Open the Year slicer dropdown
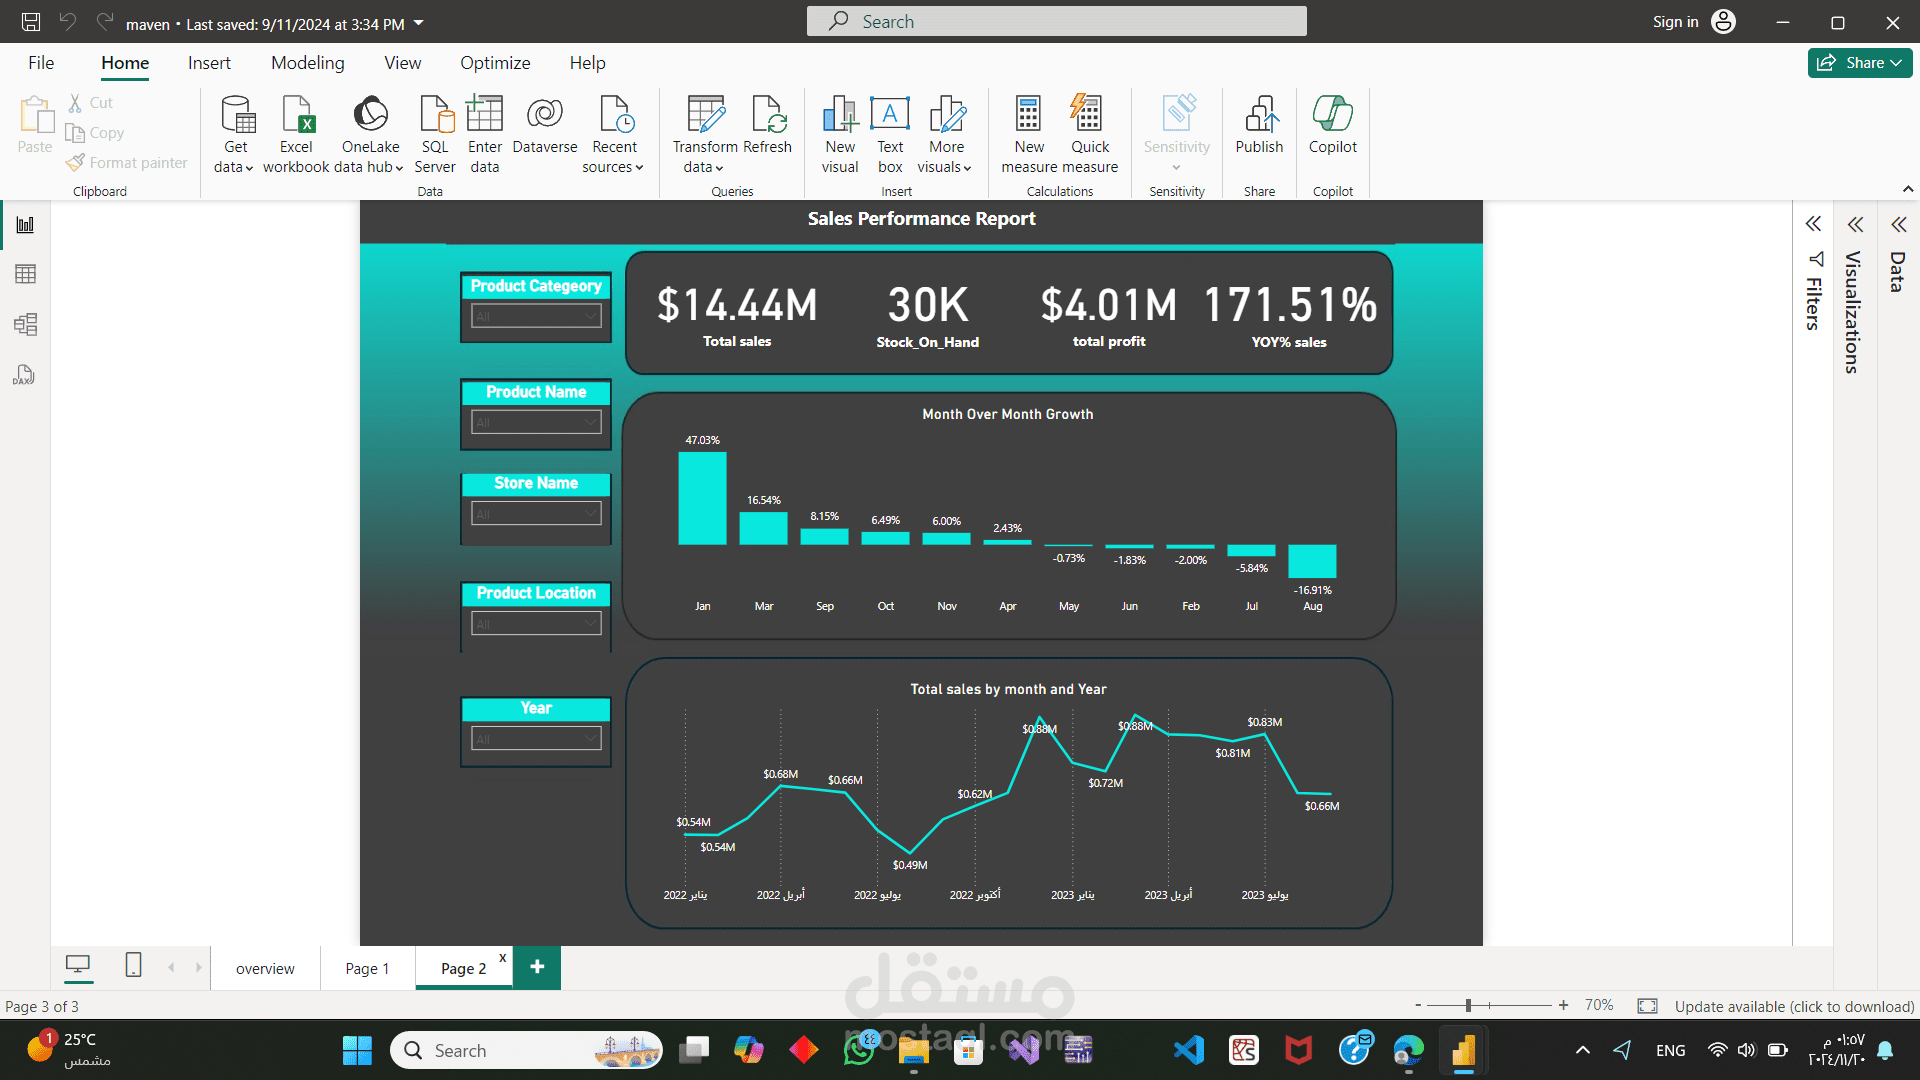The image size is (1920, 1080). tap(591, 739)
